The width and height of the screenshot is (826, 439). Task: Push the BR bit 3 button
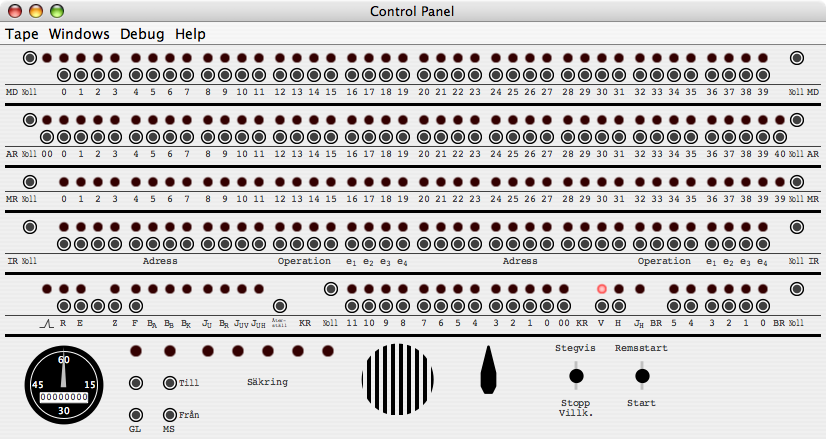[x=712, y=306]
